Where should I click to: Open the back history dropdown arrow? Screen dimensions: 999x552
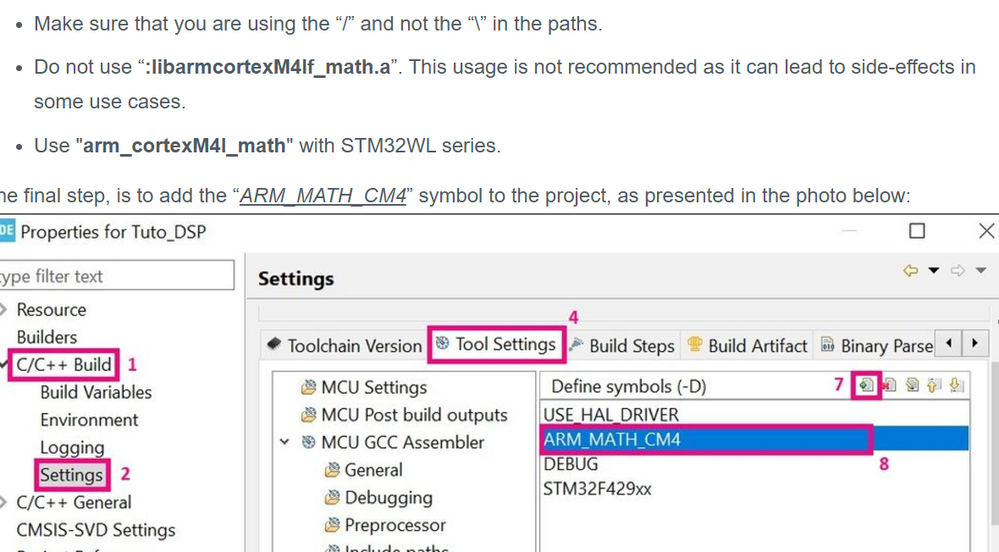tap(934, 270)
